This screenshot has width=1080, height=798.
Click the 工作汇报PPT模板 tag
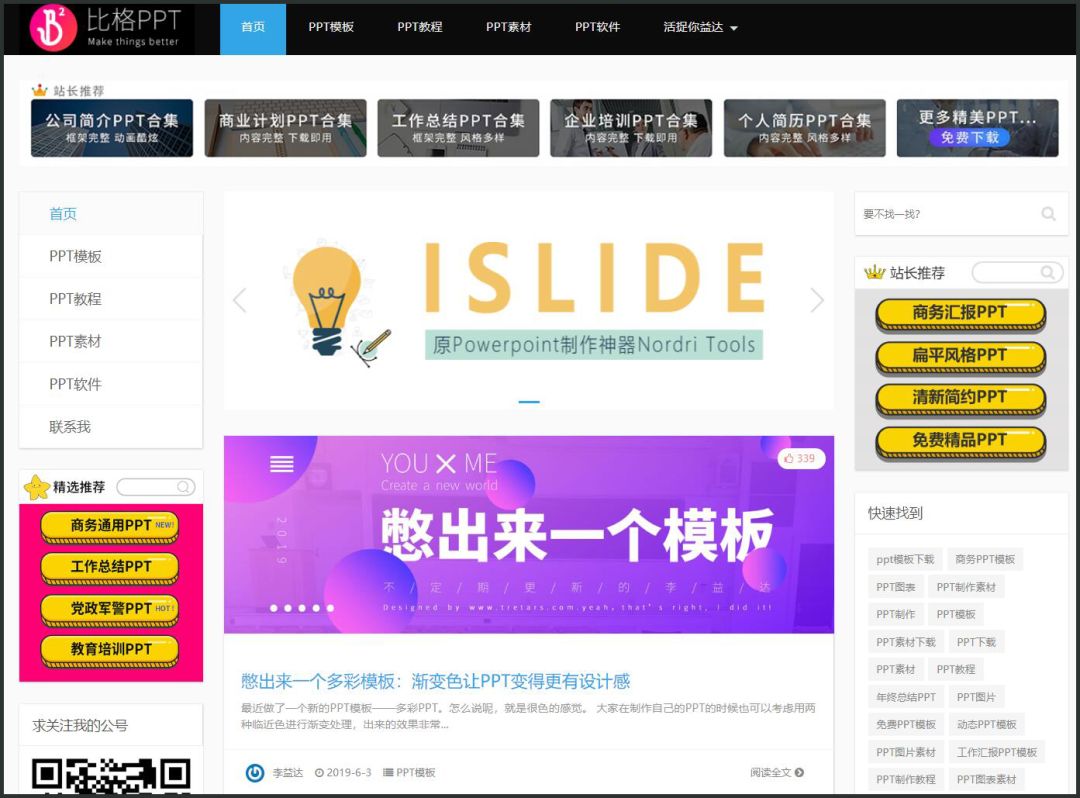tap(997, 752)
